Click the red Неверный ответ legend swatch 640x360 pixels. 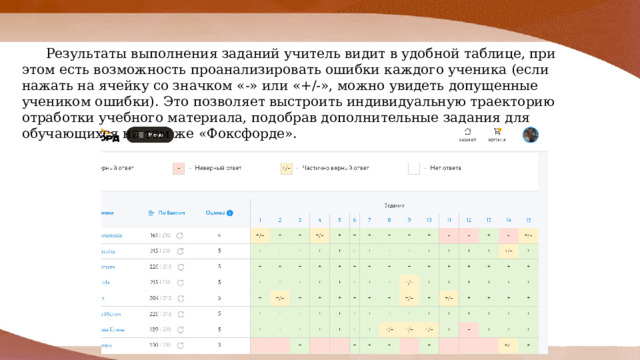(178, 168)
